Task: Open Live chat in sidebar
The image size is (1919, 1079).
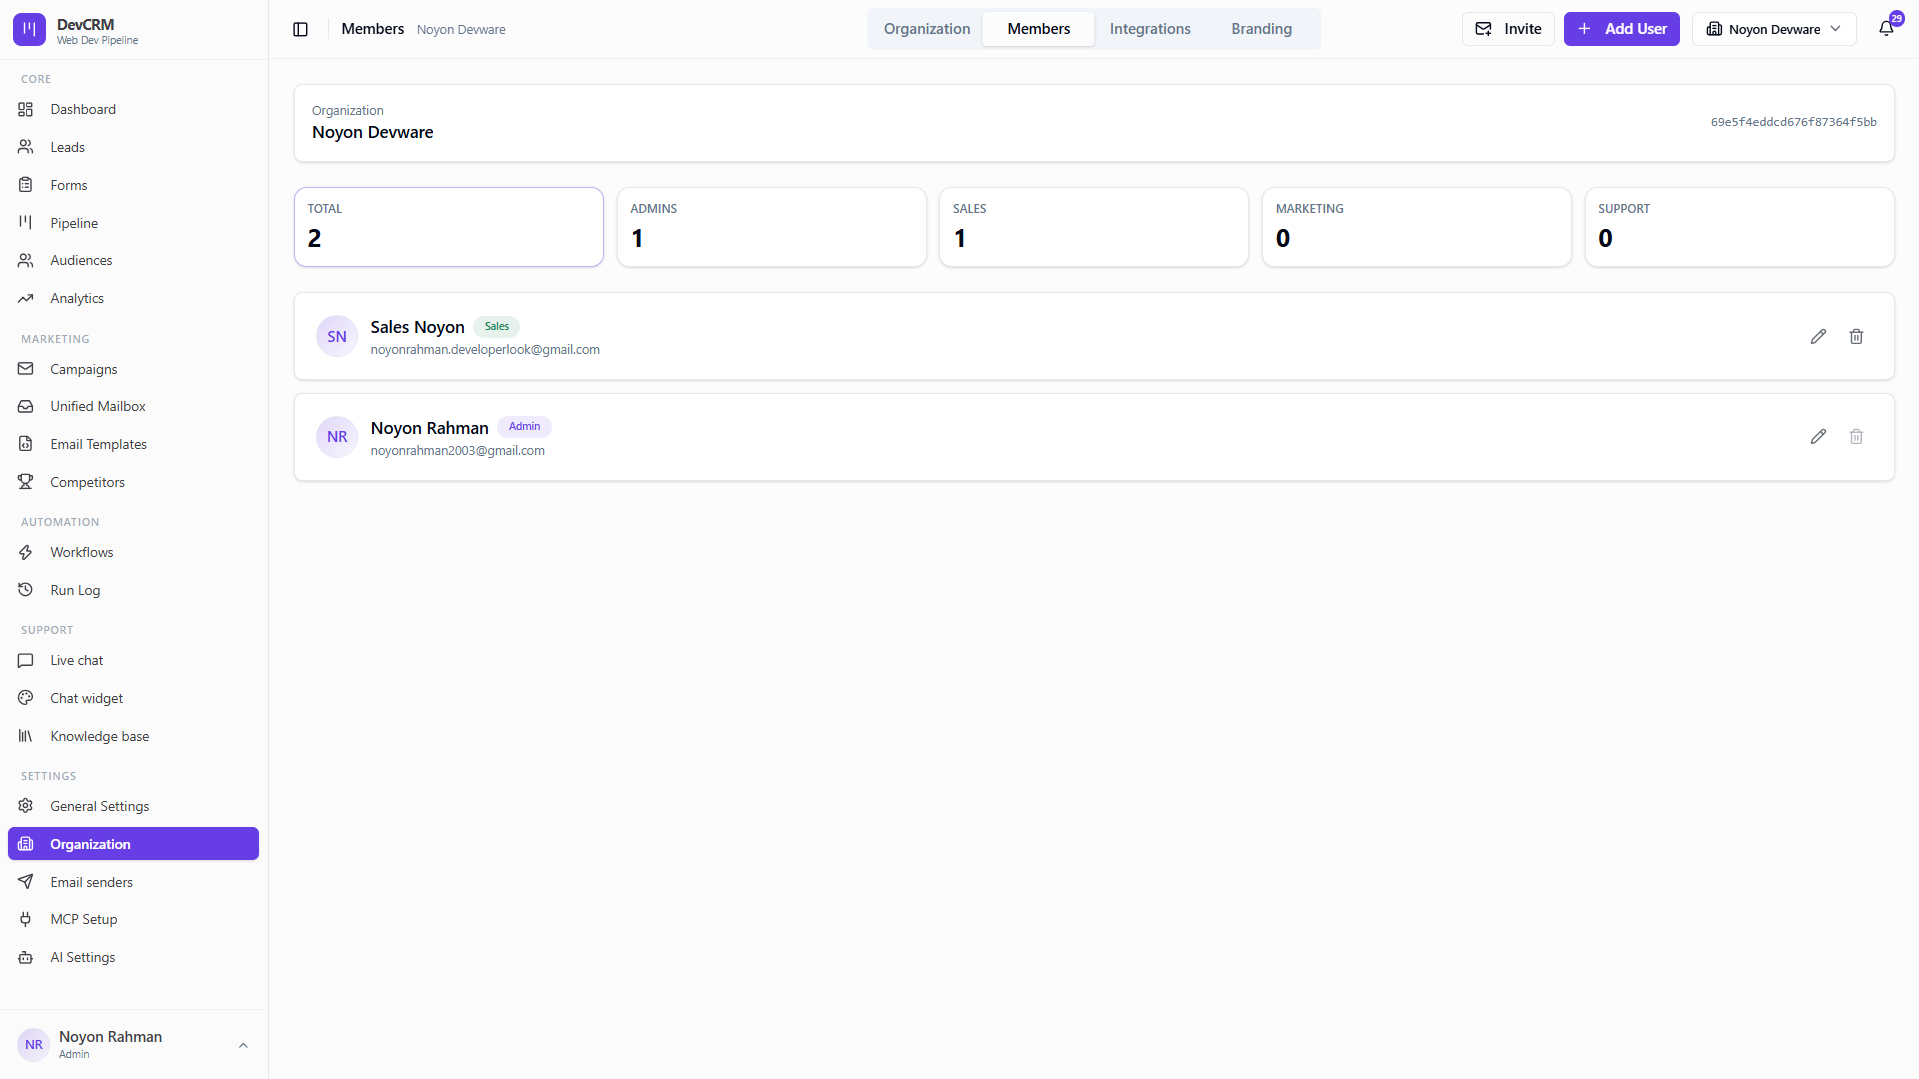Action: pos(133,660)
